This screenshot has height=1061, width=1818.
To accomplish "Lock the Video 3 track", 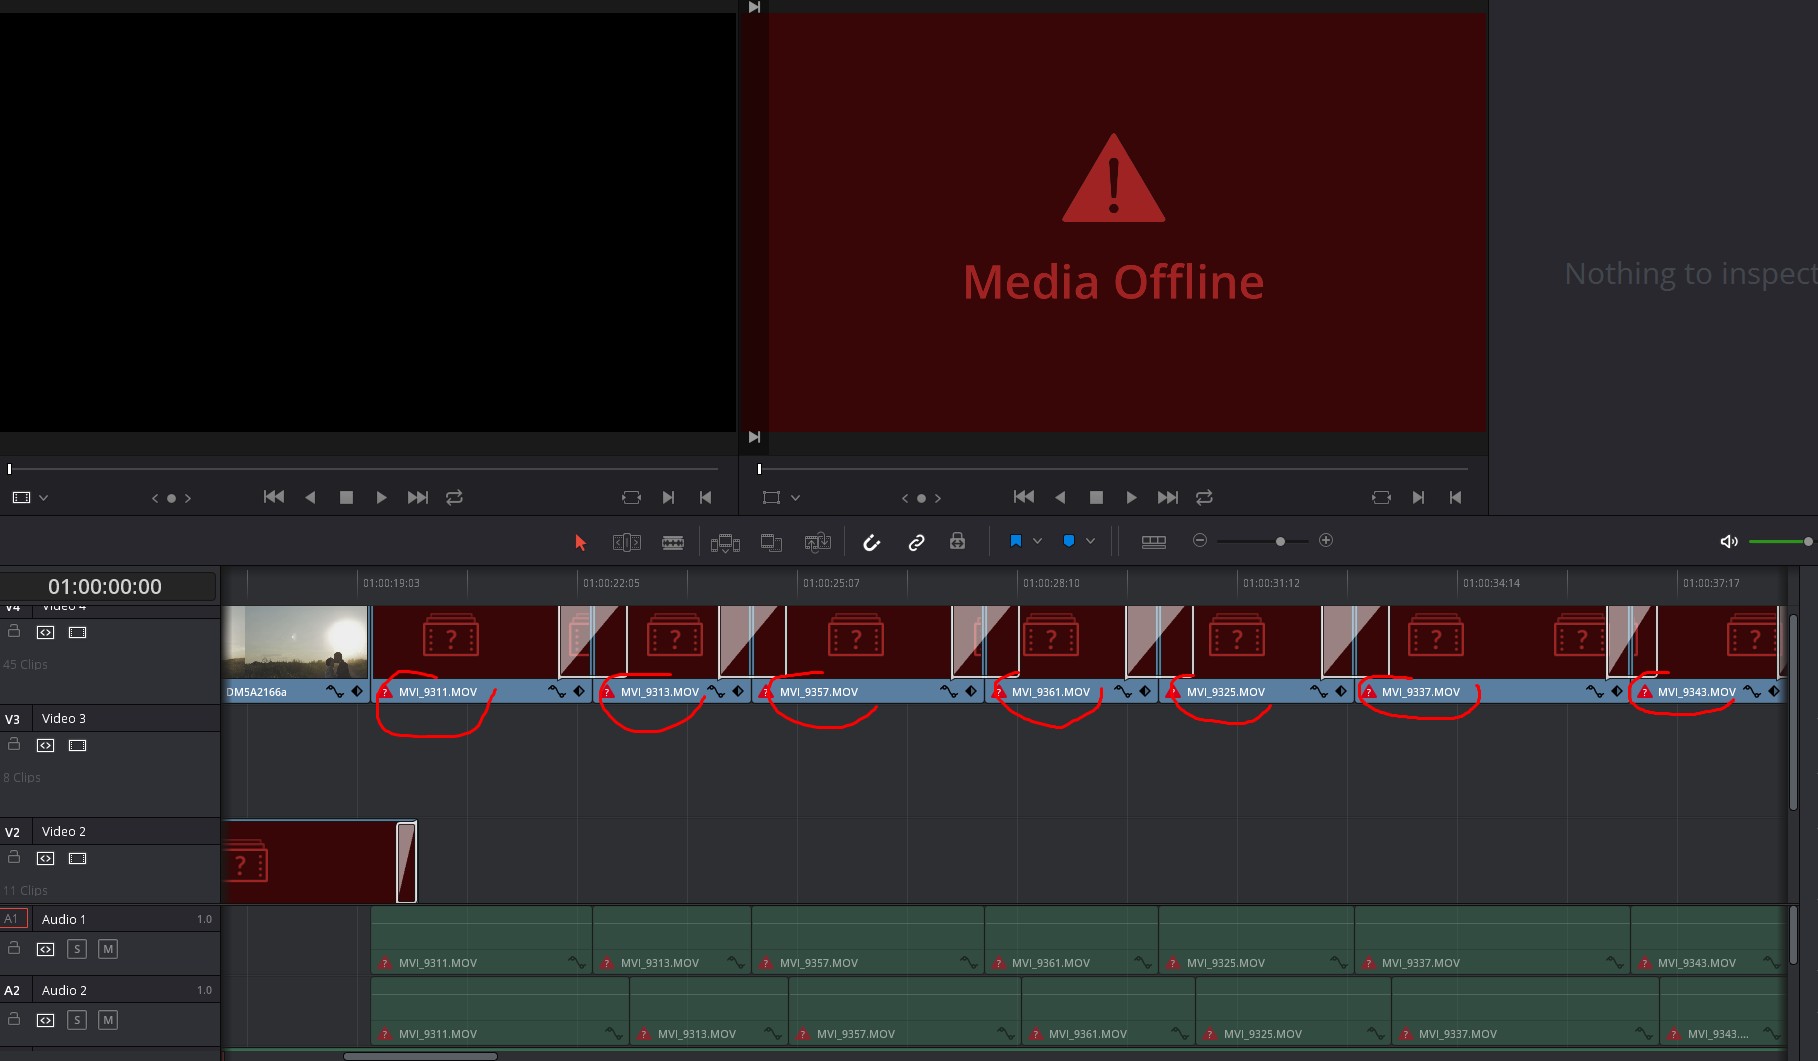I will 14,744.
